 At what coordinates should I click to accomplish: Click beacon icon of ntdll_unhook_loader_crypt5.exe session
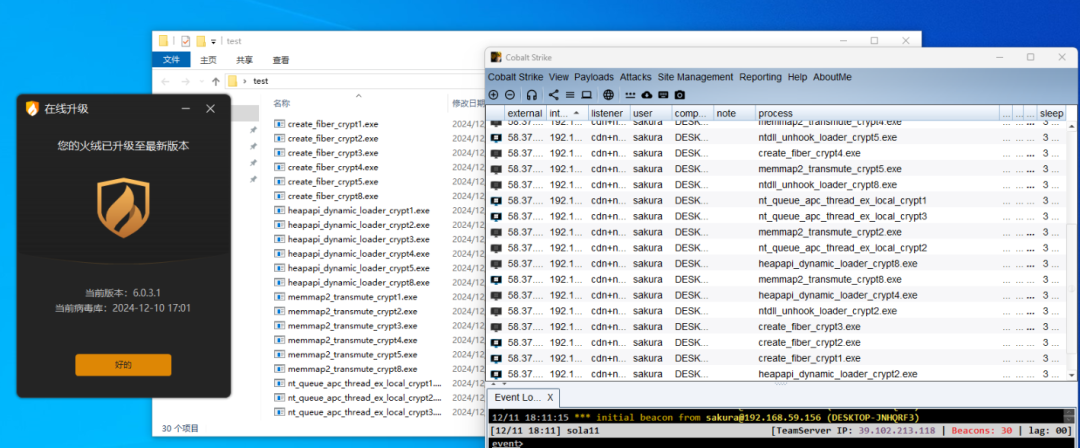coord(496,137)
